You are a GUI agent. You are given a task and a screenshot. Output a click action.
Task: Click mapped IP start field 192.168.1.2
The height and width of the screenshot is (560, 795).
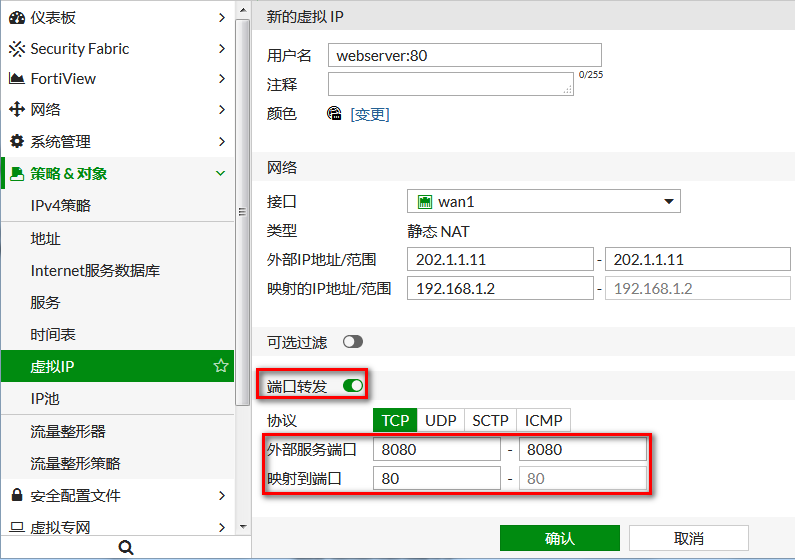500,288
